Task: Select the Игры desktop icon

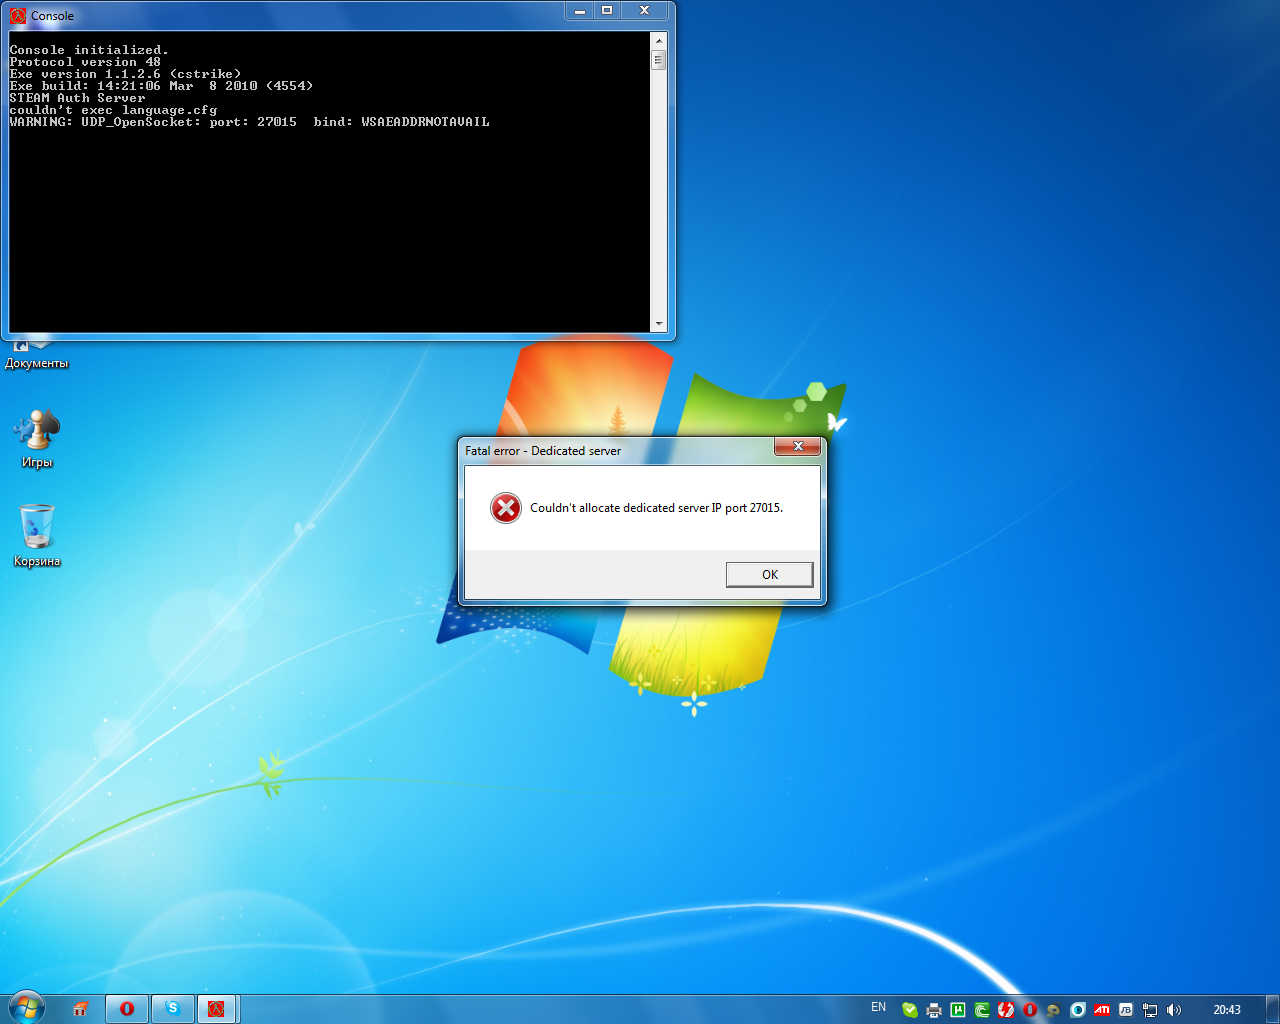Action: (37, 438)
